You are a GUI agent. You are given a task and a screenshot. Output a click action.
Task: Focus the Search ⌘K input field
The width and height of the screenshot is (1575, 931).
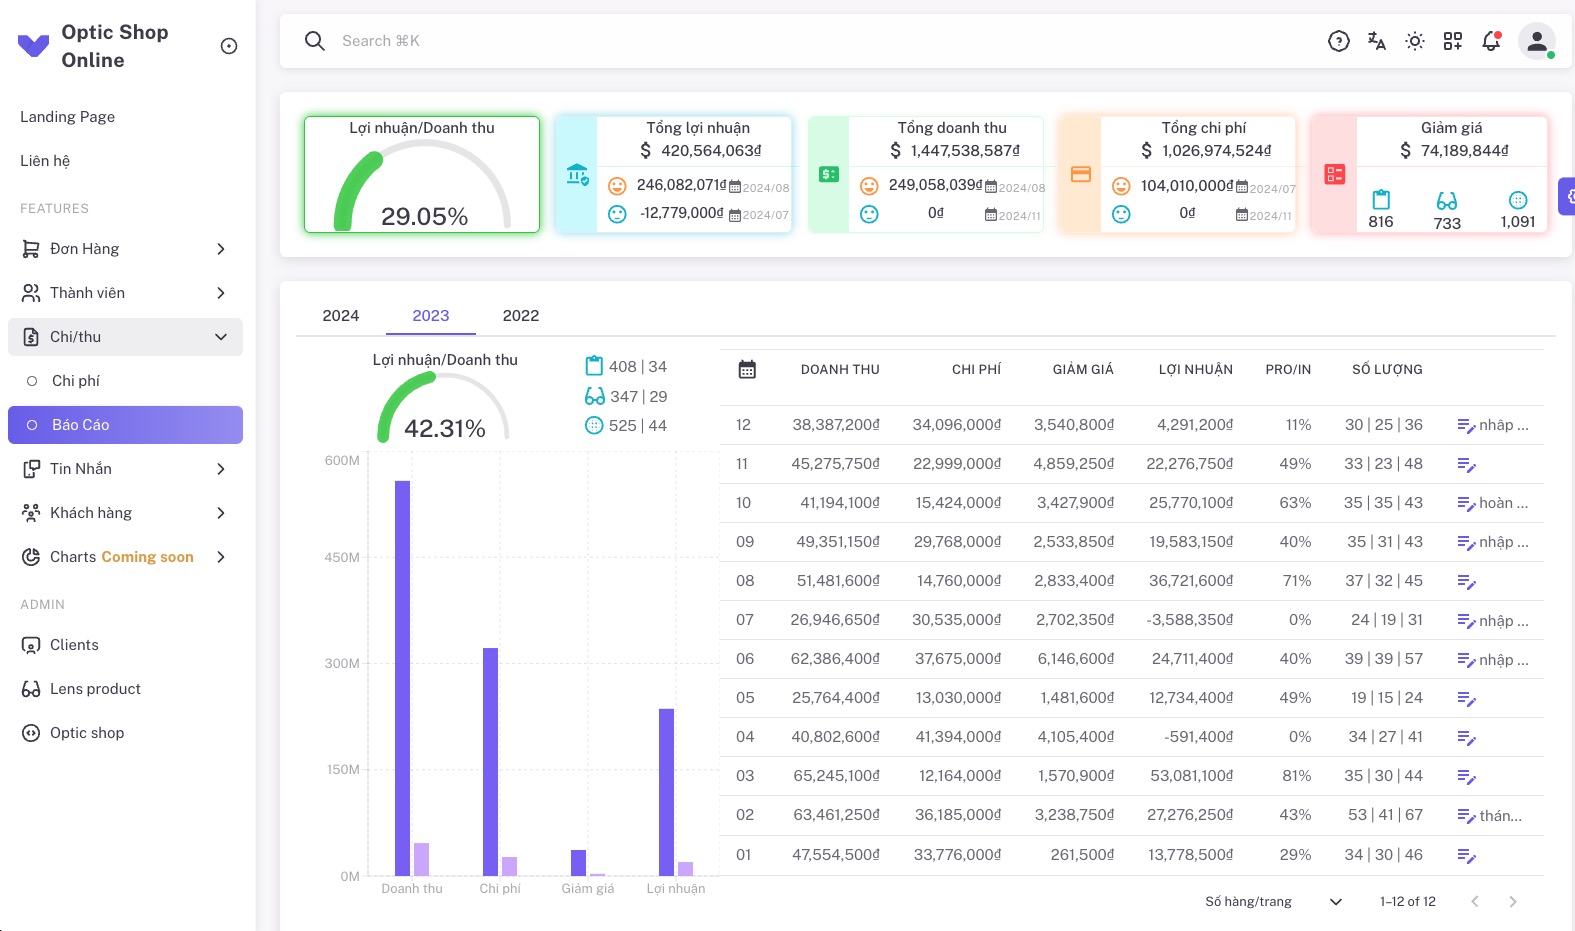(820, 41)
